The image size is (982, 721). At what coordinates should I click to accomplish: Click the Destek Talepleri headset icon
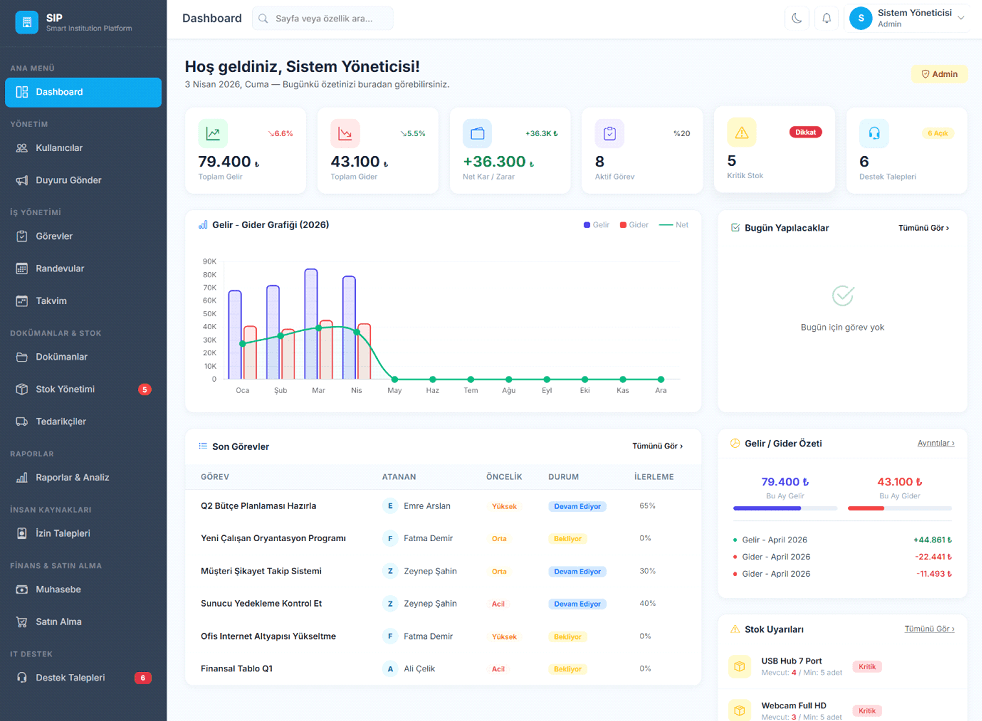click(x=874, y=133)
